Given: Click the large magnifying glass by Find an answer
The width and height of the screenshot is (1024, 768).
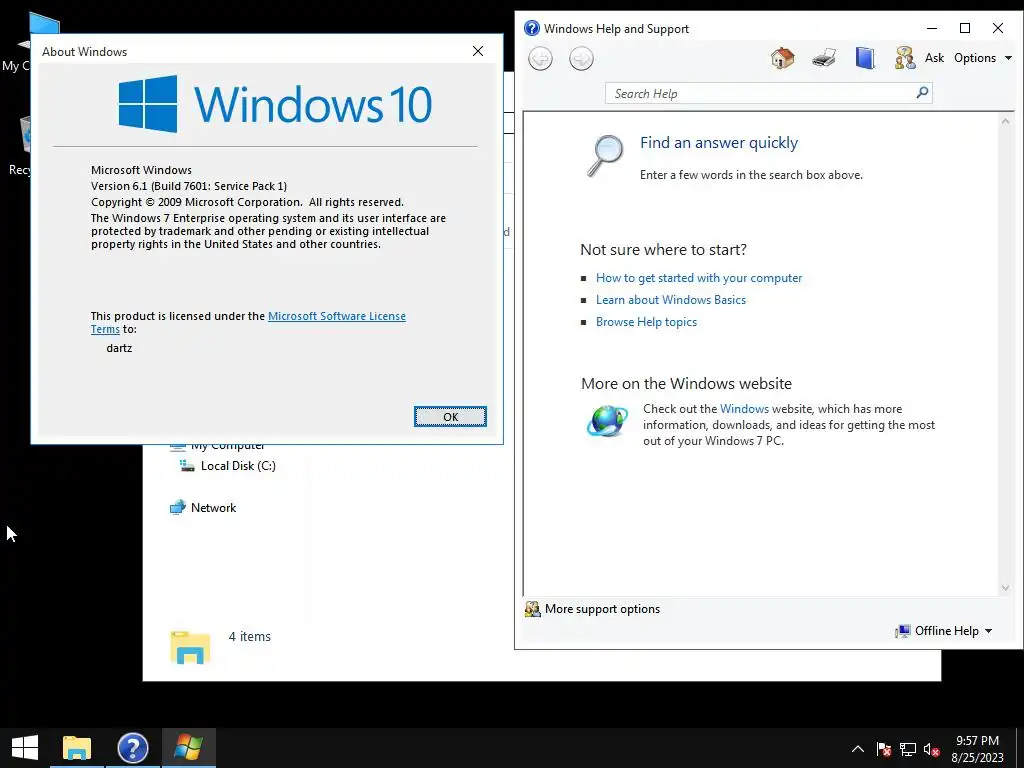Looking at the screenshot, I should coord(605,155).
